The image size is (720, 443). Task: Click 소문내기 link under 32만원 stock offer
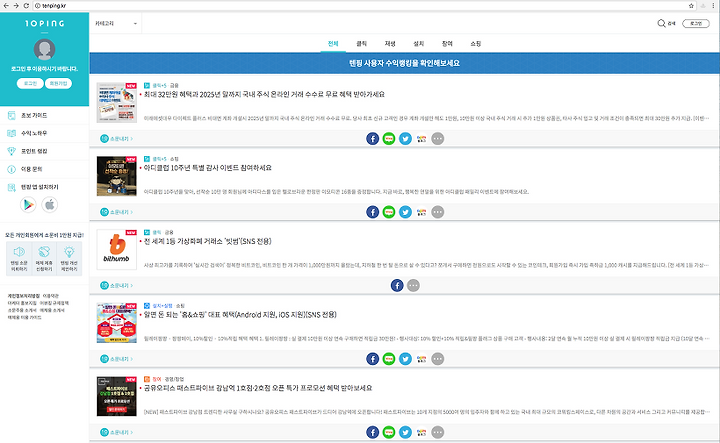[x=117, y=139]
